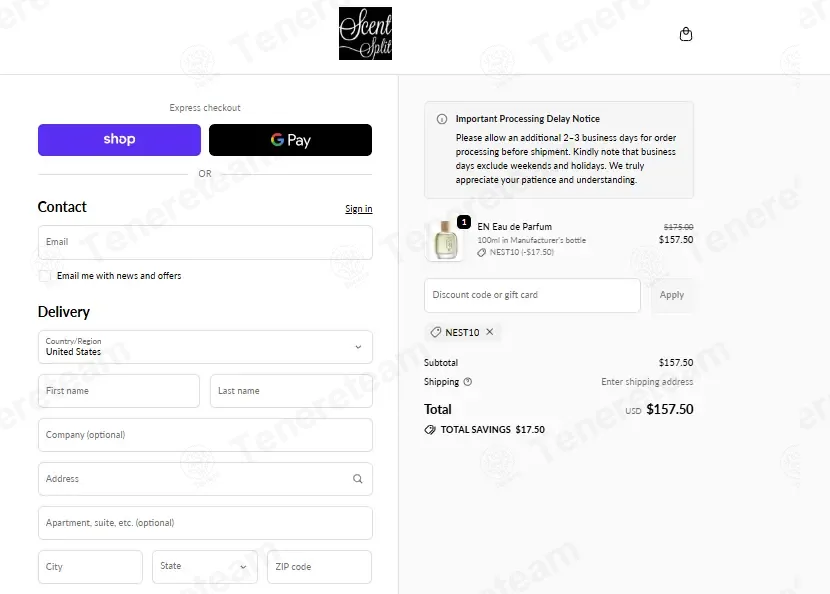Screen dimensions: 830x594
Task: Open the shopping bag cart icon
Action: pos(685,34)
